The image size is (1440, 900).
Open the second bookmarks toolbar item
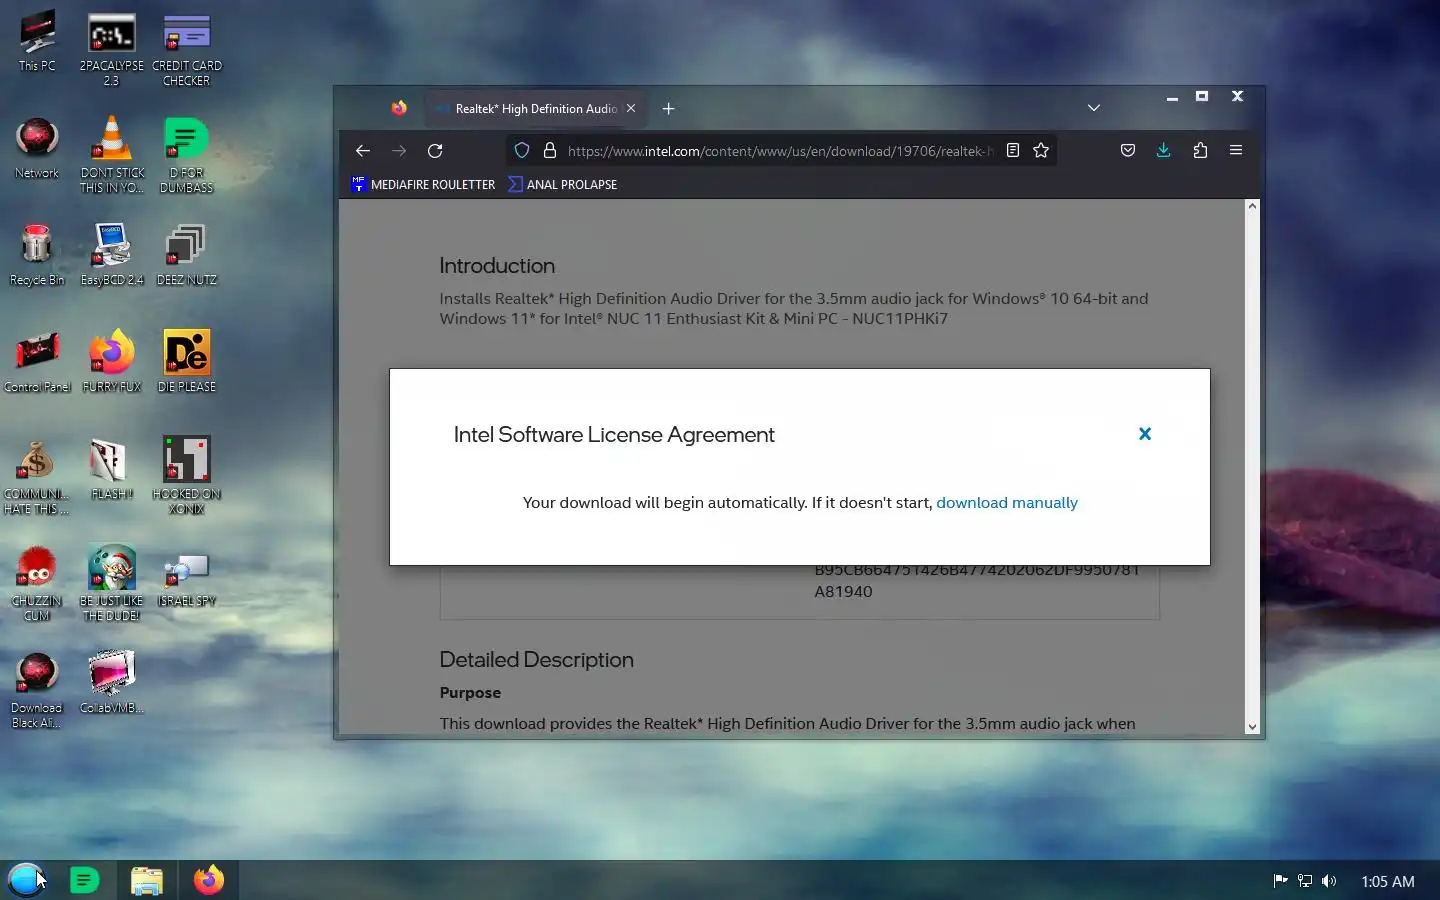click(562, 184)
